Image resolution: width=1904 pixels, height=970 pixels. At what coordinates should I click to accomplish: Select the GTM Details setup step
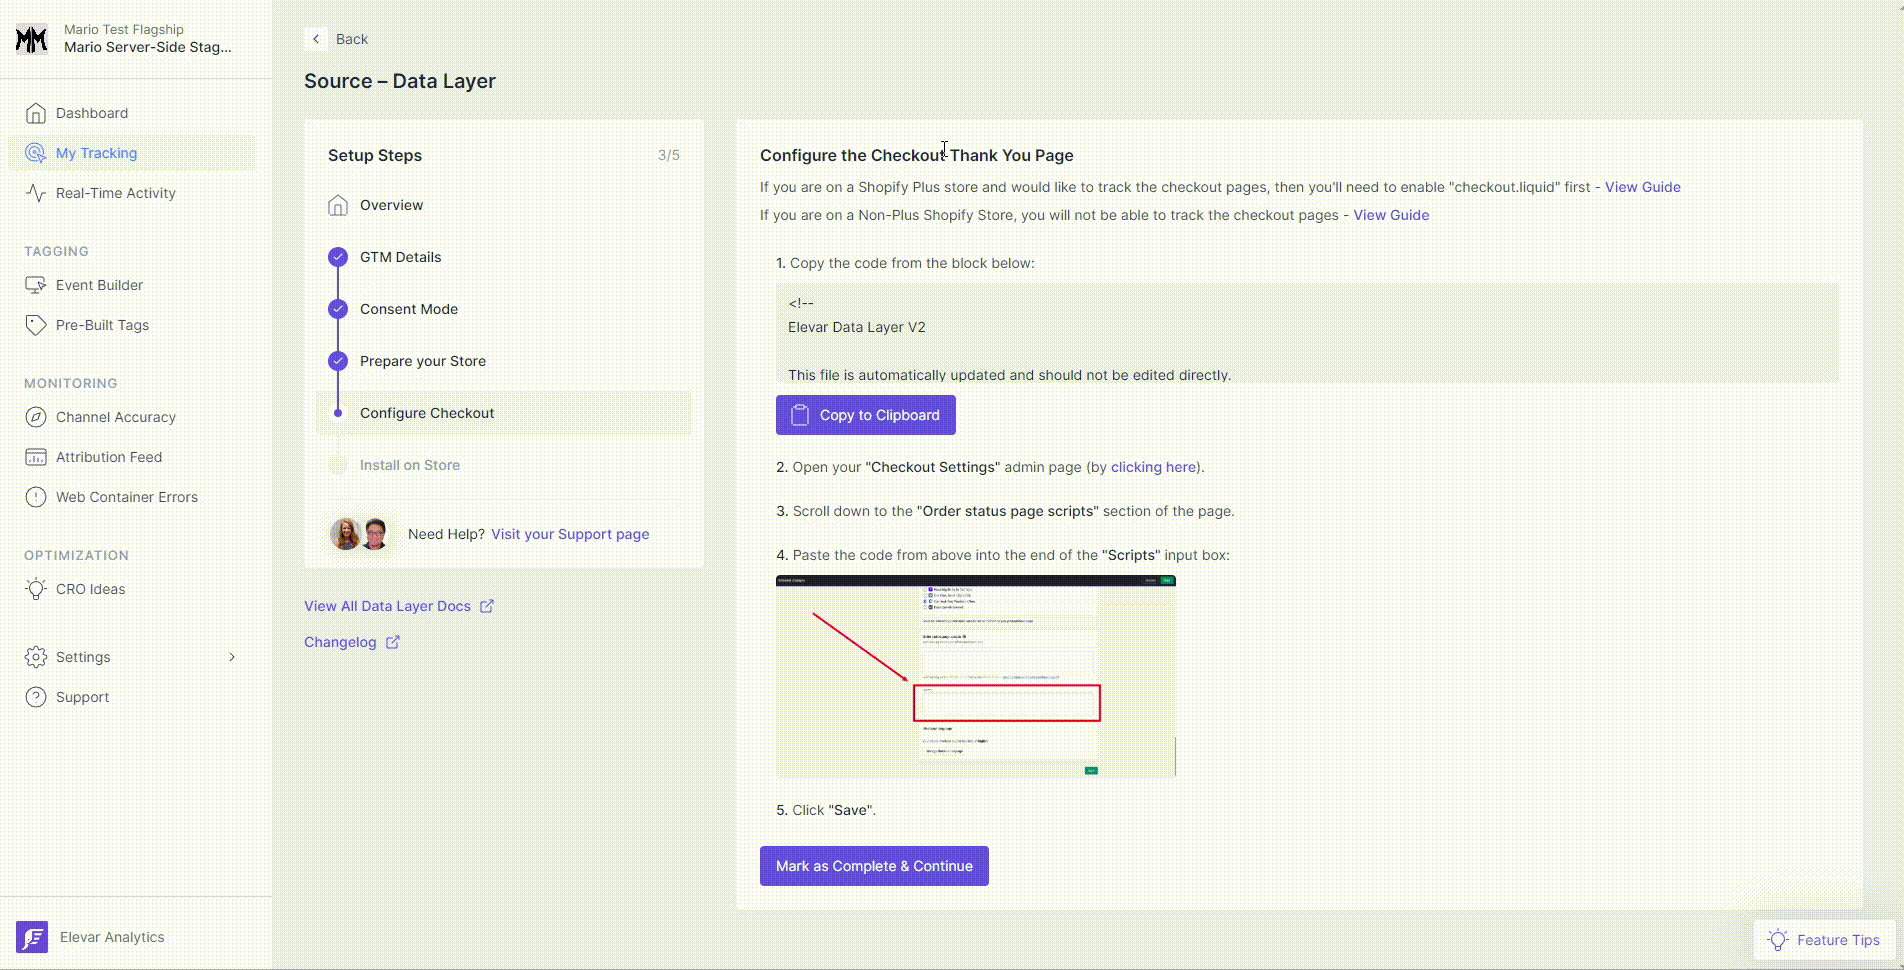[x=504, y=257]
